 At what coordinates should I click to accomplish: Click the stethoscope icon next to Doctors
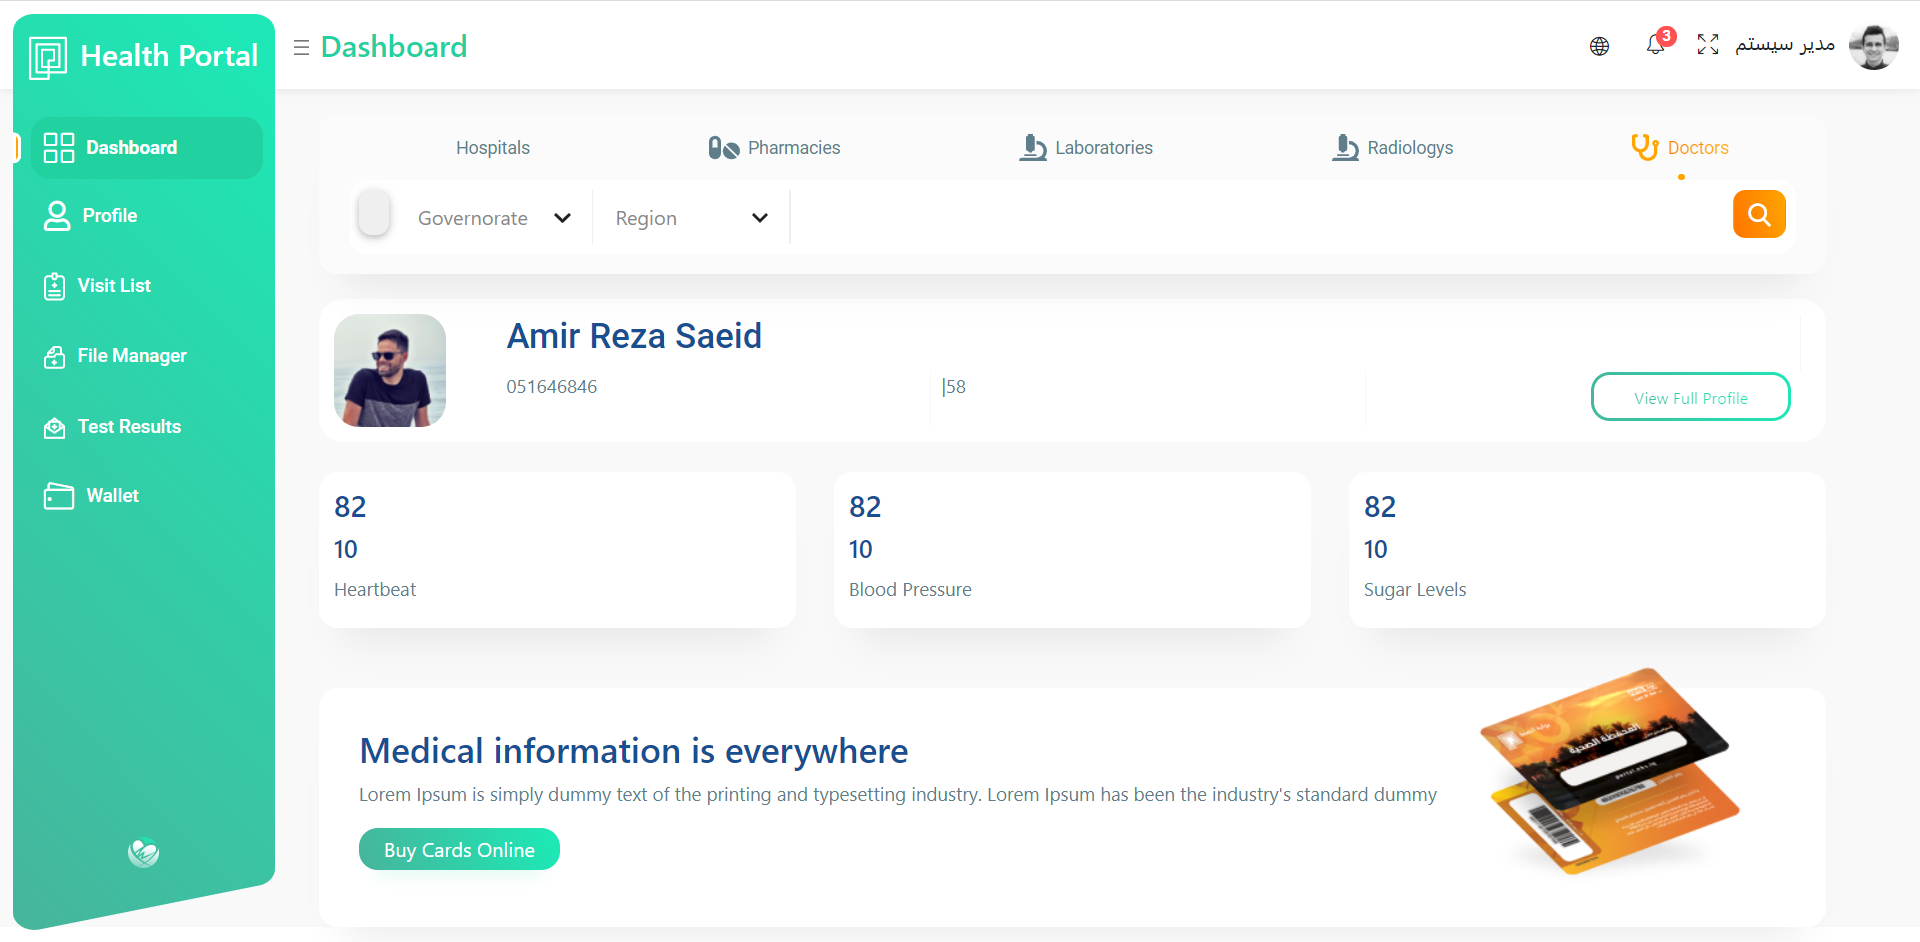pos(1645,147)
